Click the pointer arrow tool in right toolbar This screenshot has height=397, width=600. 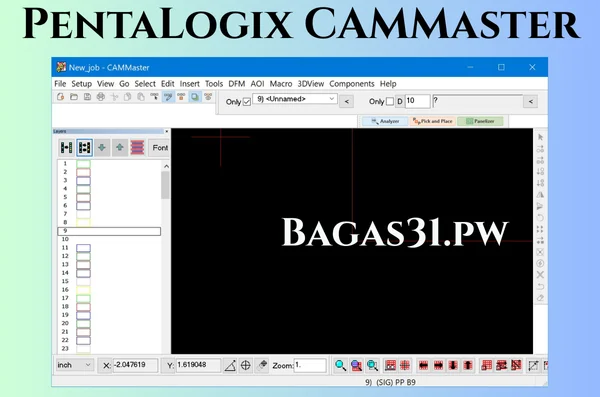(540, 137)
